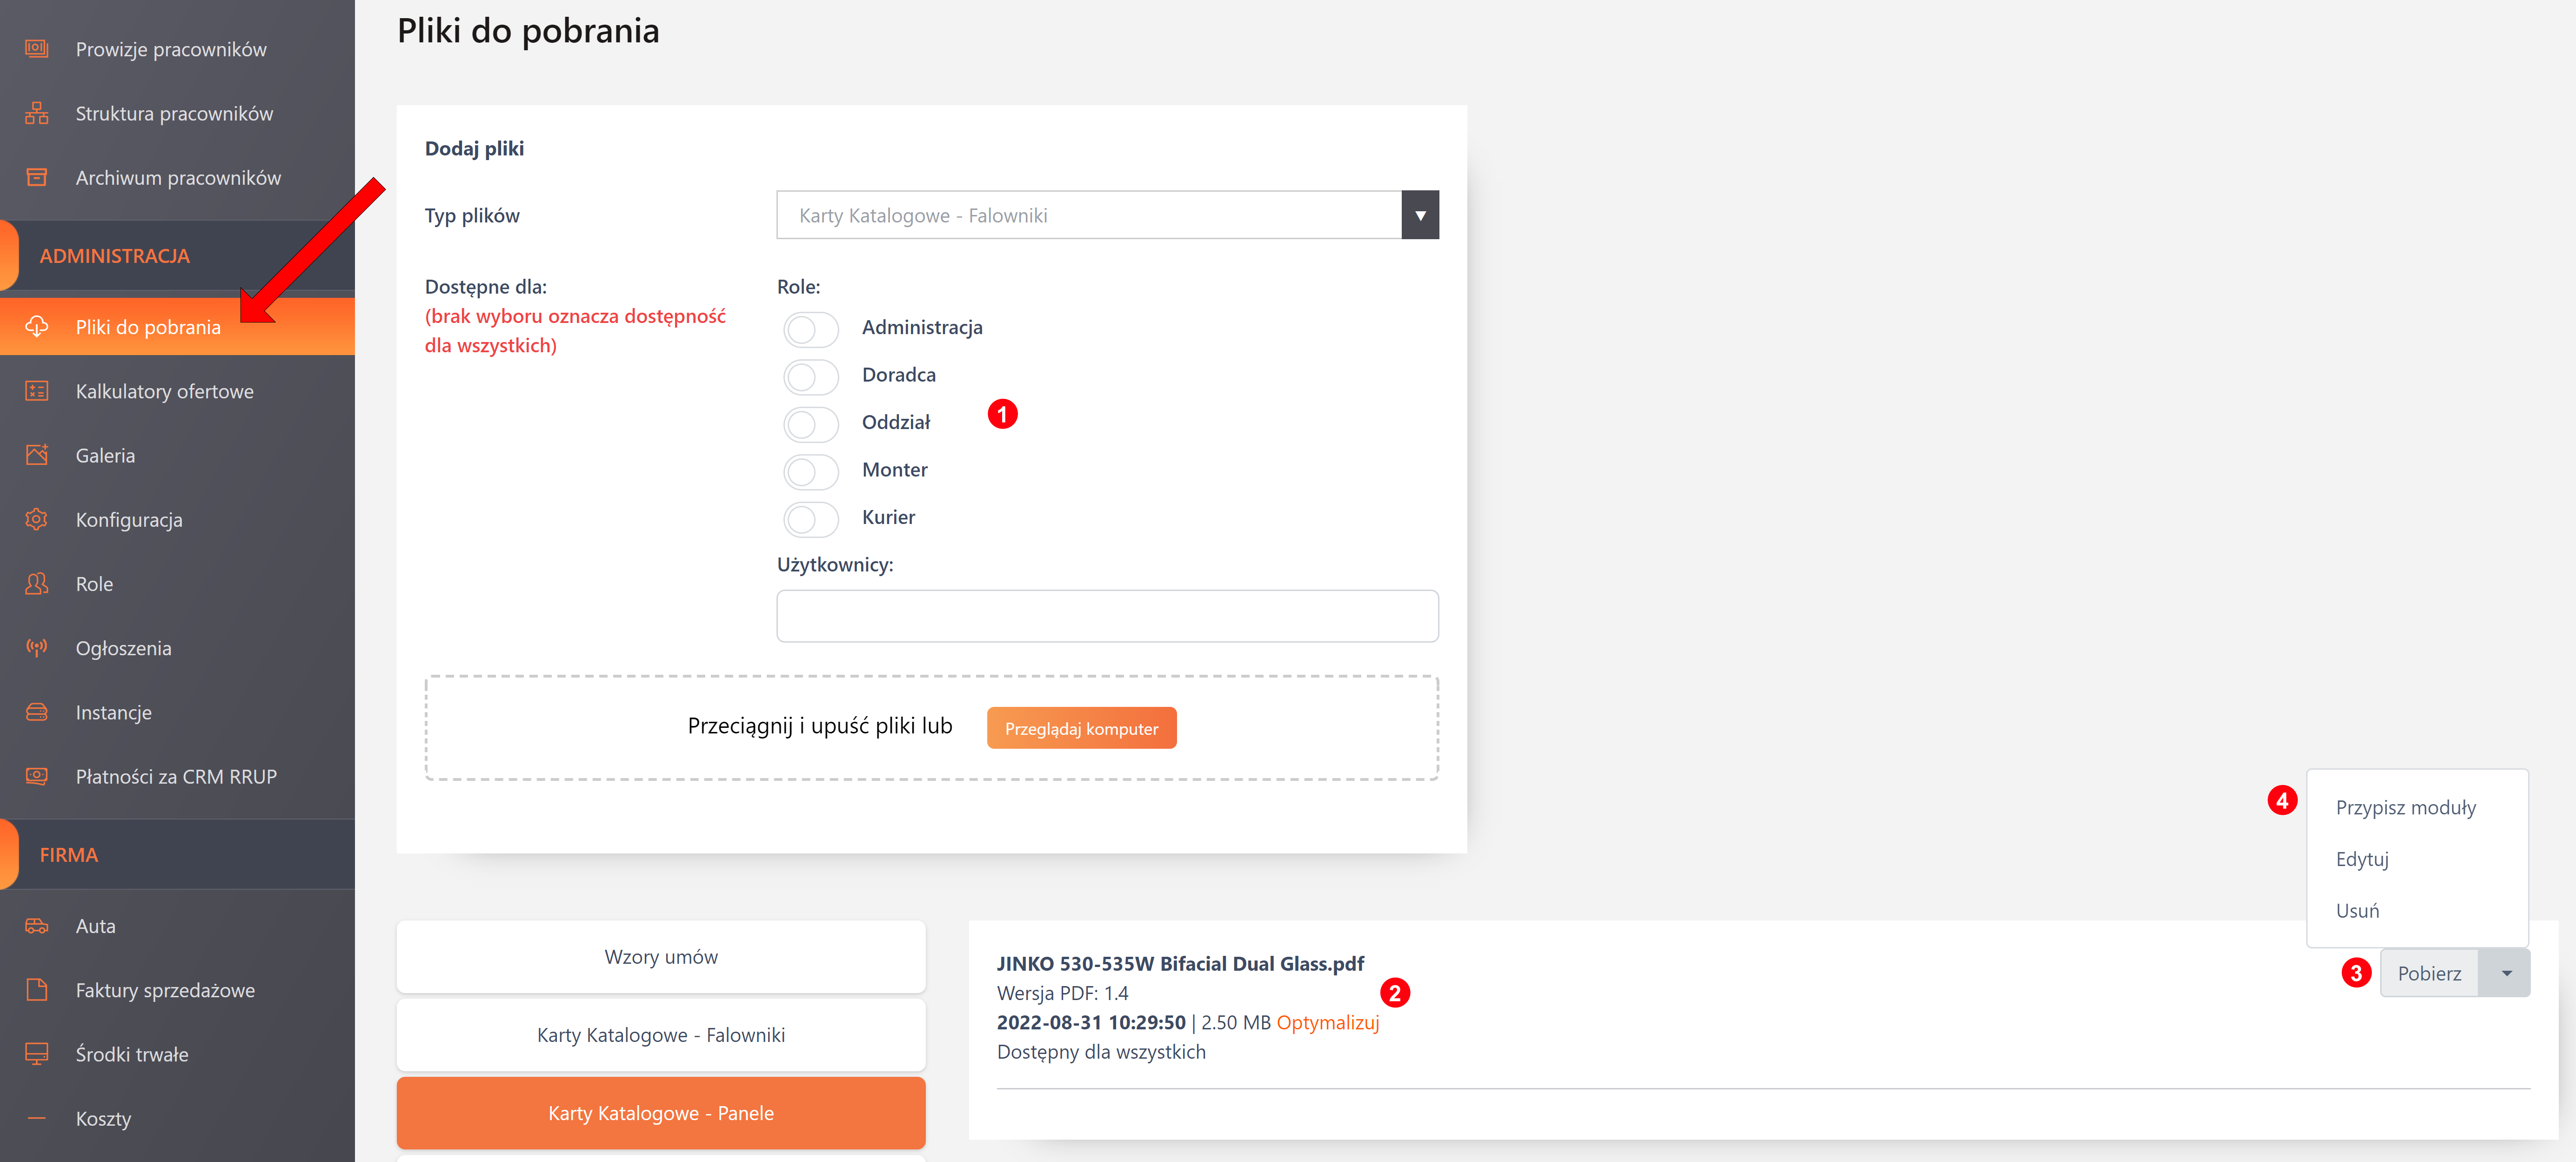Switch to the Wzory umów tab
The height and width of the screenshot is (1162, 2576).
(661, 957)
